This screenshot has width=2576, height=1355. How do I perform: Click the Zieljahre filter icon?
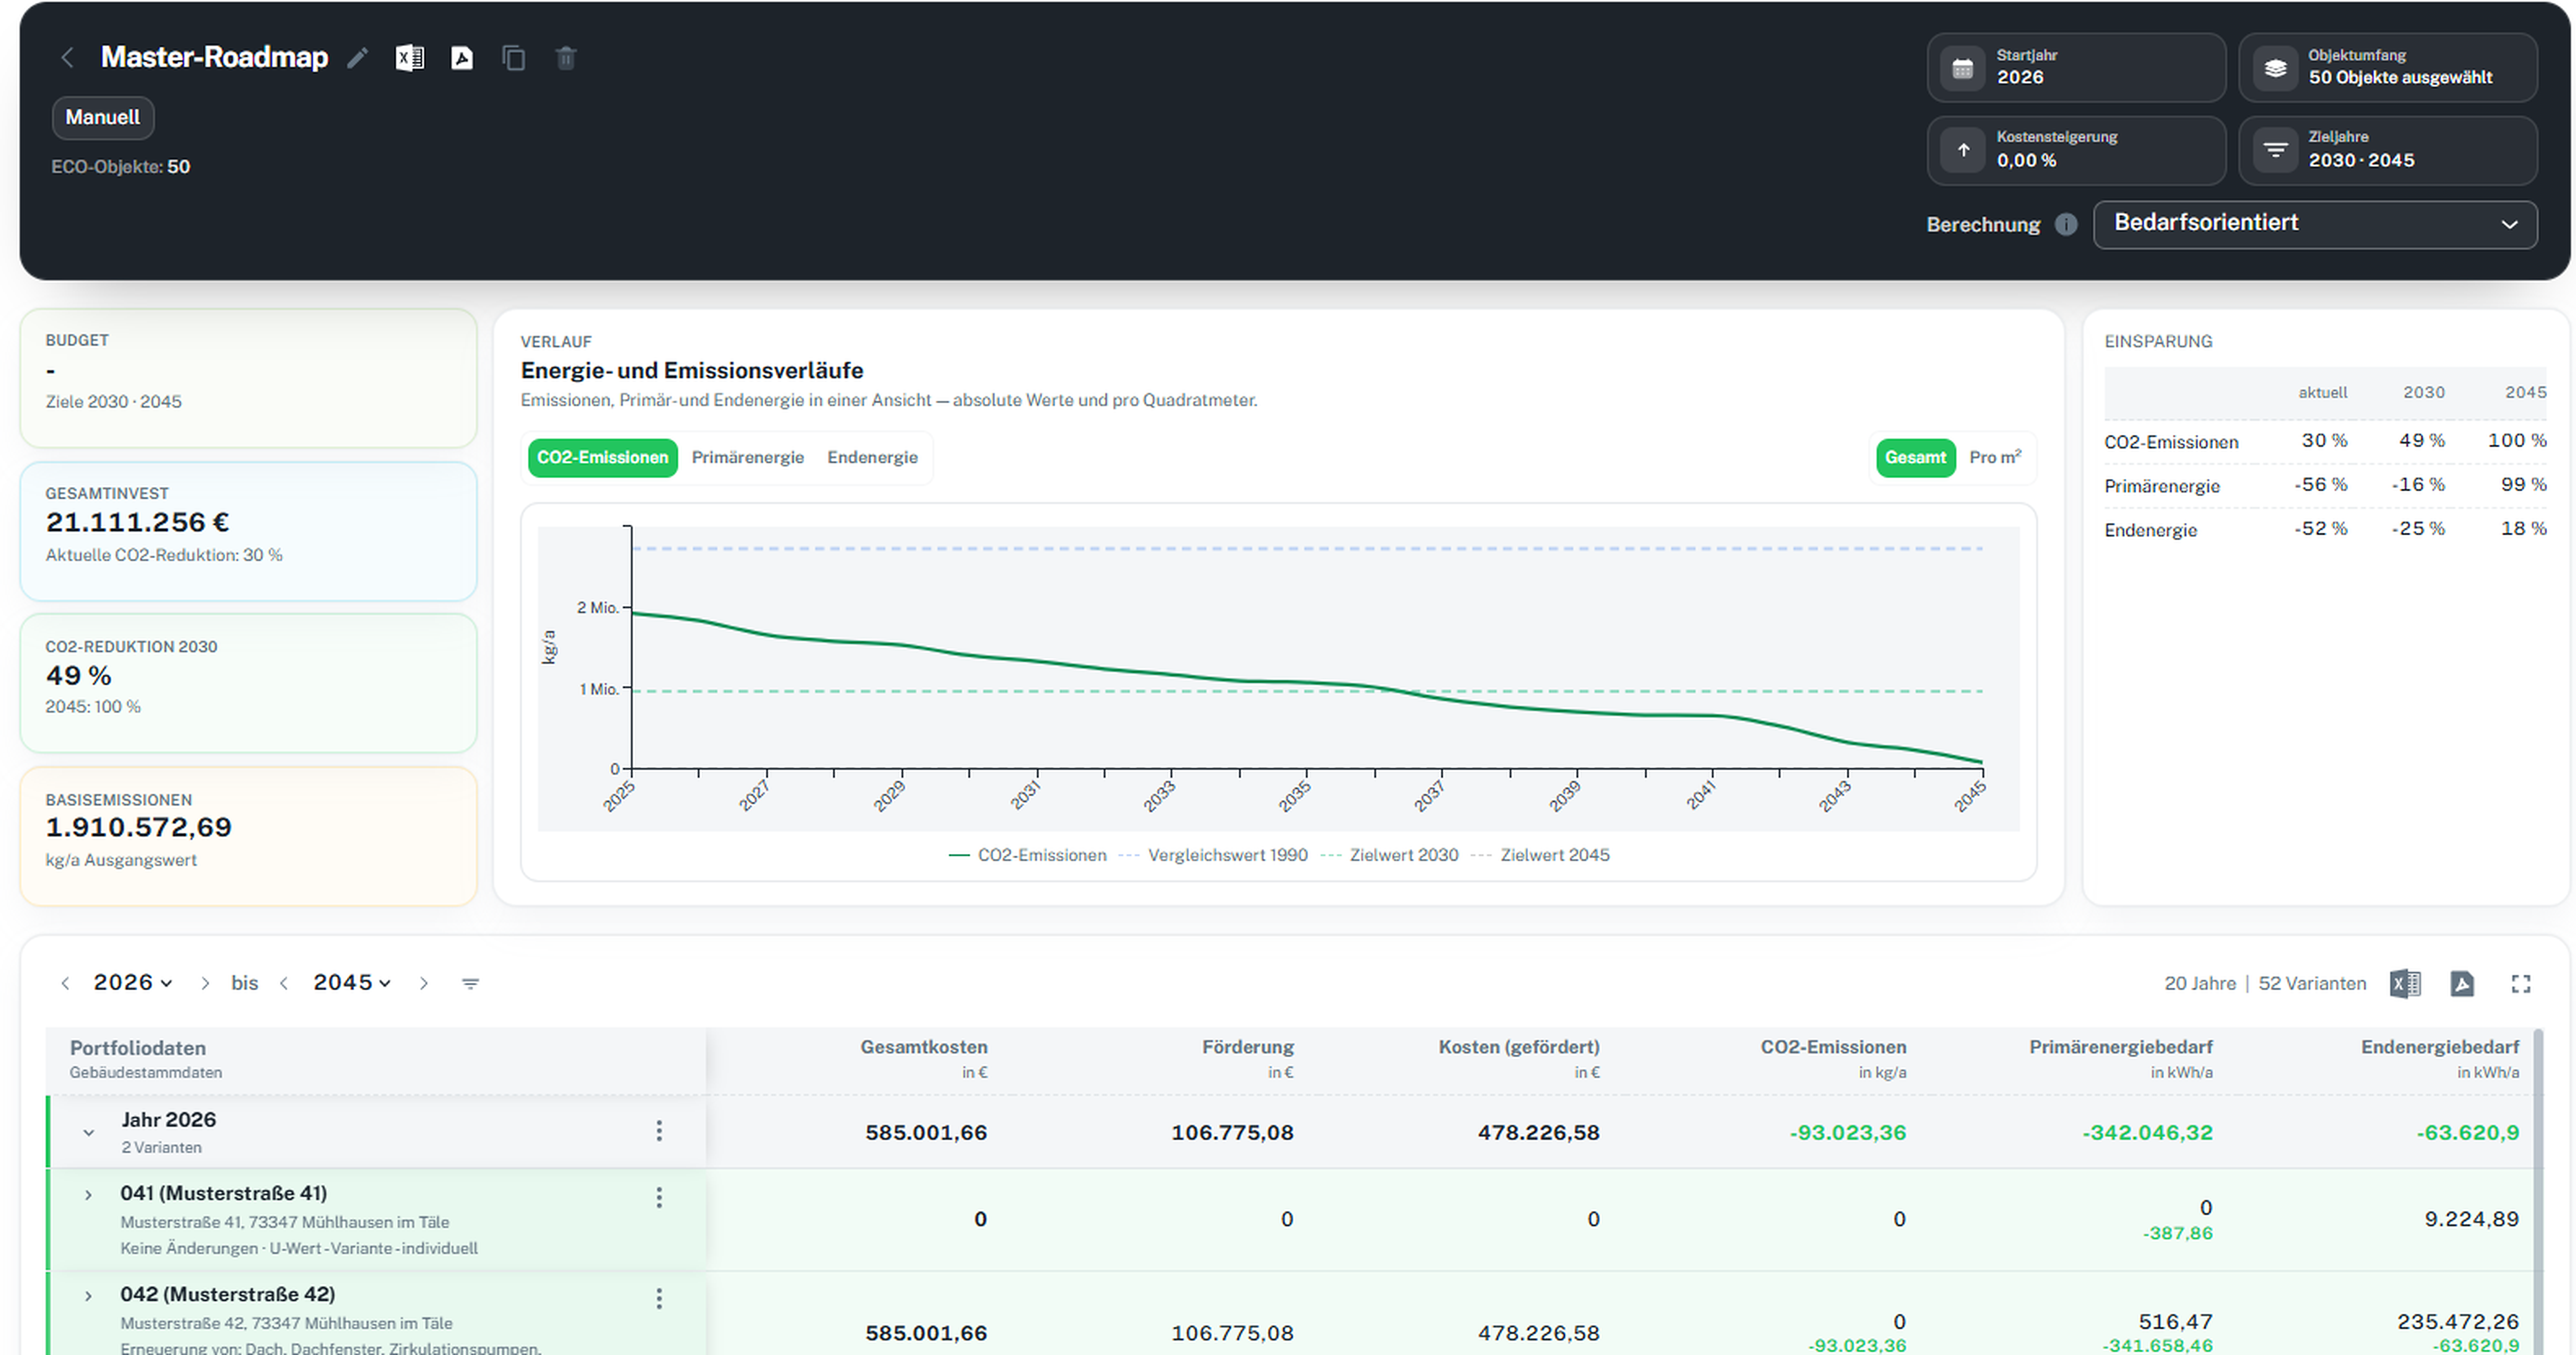(2275, 150)
